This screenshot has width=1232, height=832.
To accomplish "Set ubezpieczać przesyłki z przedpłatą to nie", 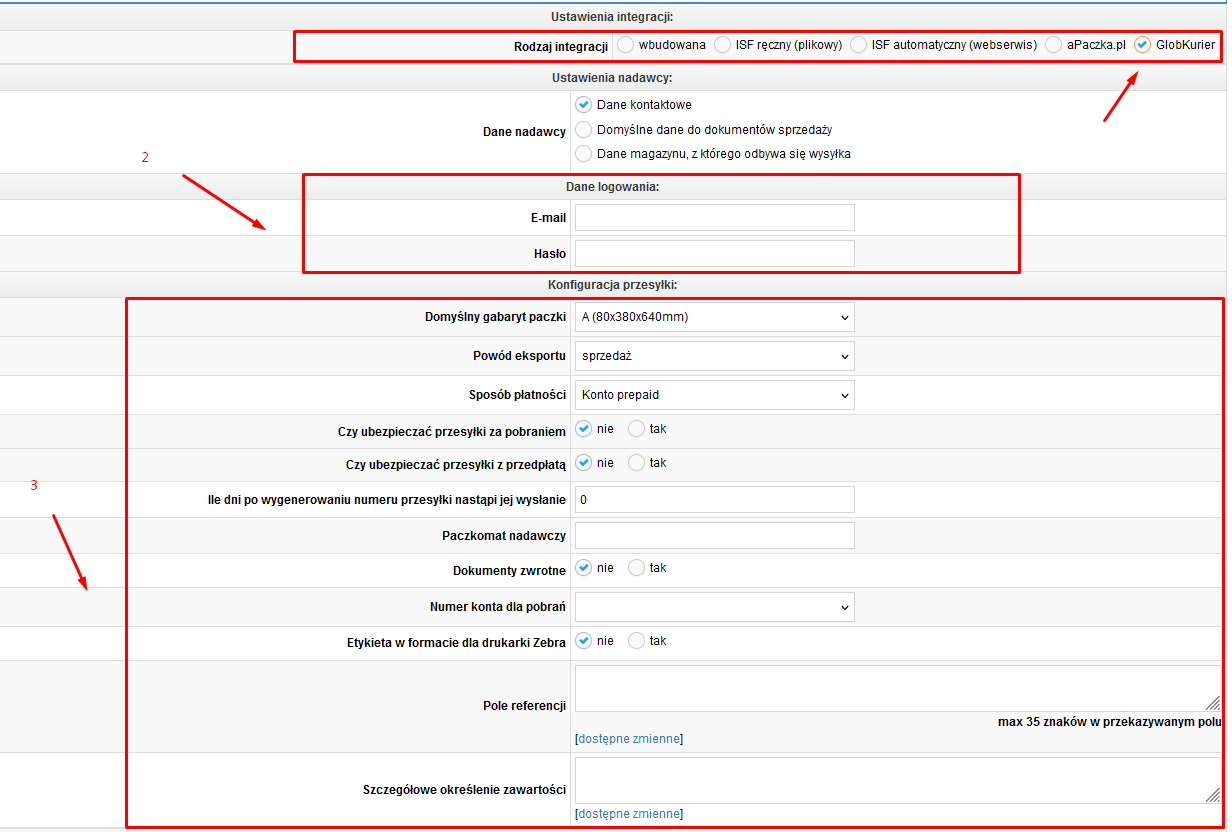I will point(584,463).
